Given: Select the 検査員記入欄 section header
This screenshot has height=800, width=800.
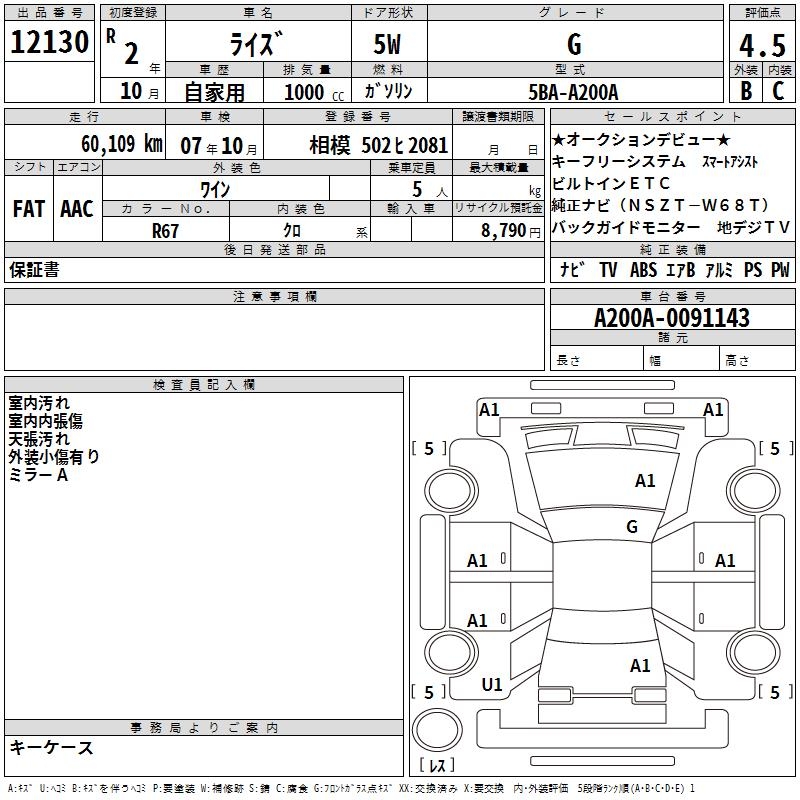Looking at the screenshot, I should click(204, 385).
